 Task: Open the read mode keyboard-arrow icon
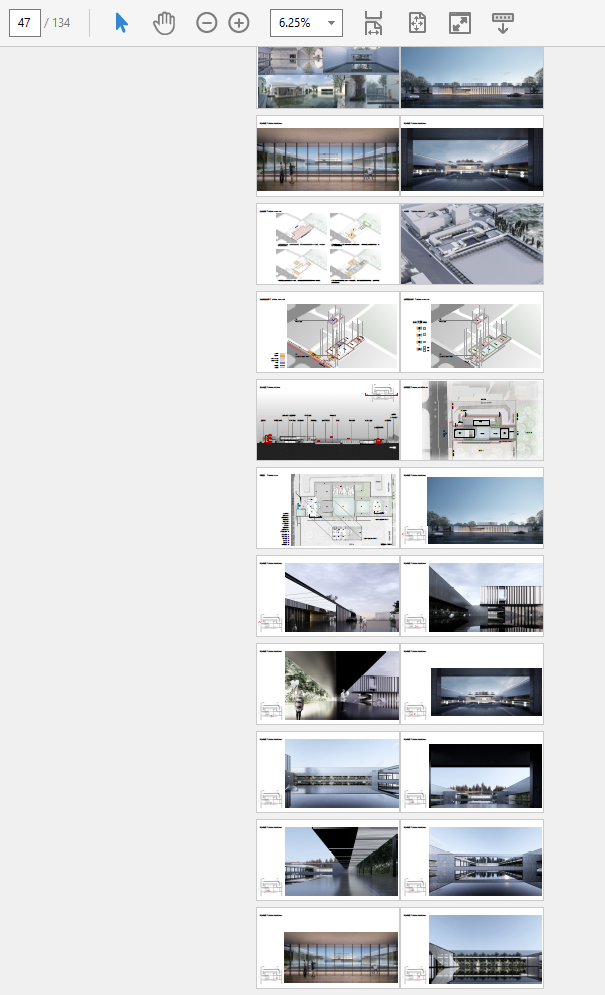click(503, 23)
